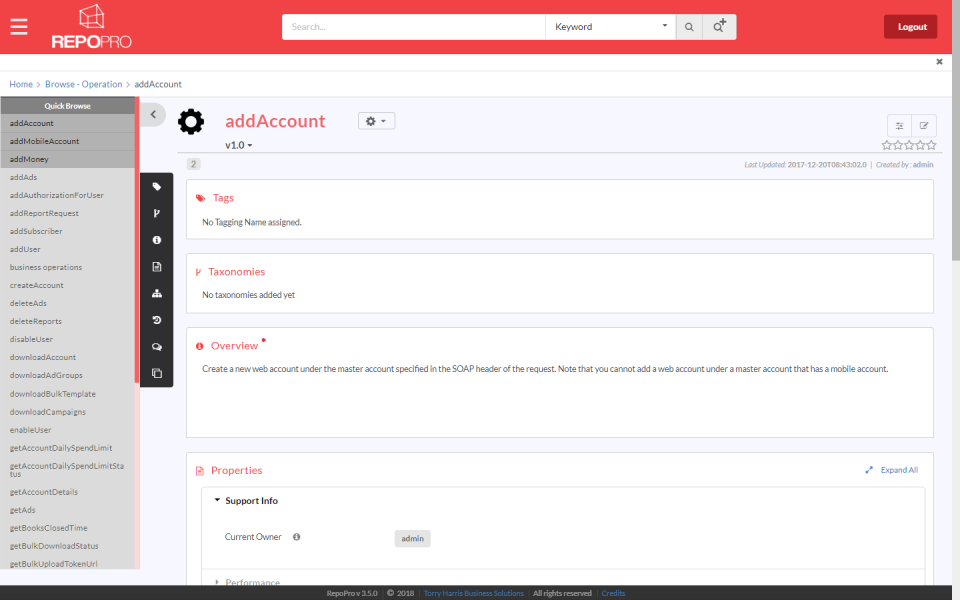The image size is (960, 600).
Task: Click the Overview info icon in the toolbar strip
Action: pos(157,240)
